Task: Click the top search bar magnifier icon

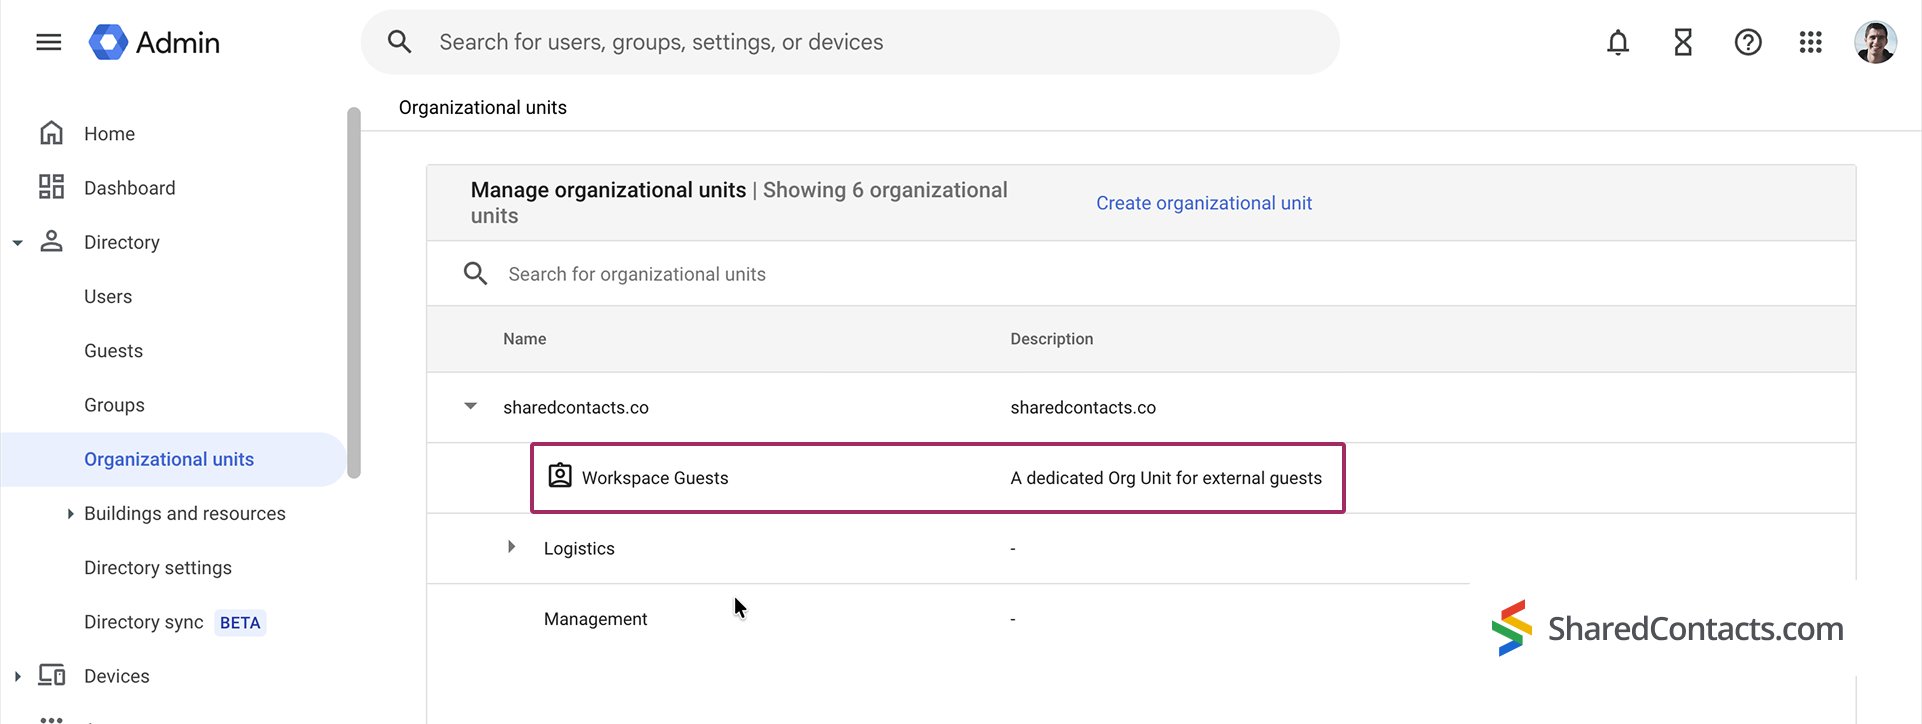Action: (x=399, y=42)
